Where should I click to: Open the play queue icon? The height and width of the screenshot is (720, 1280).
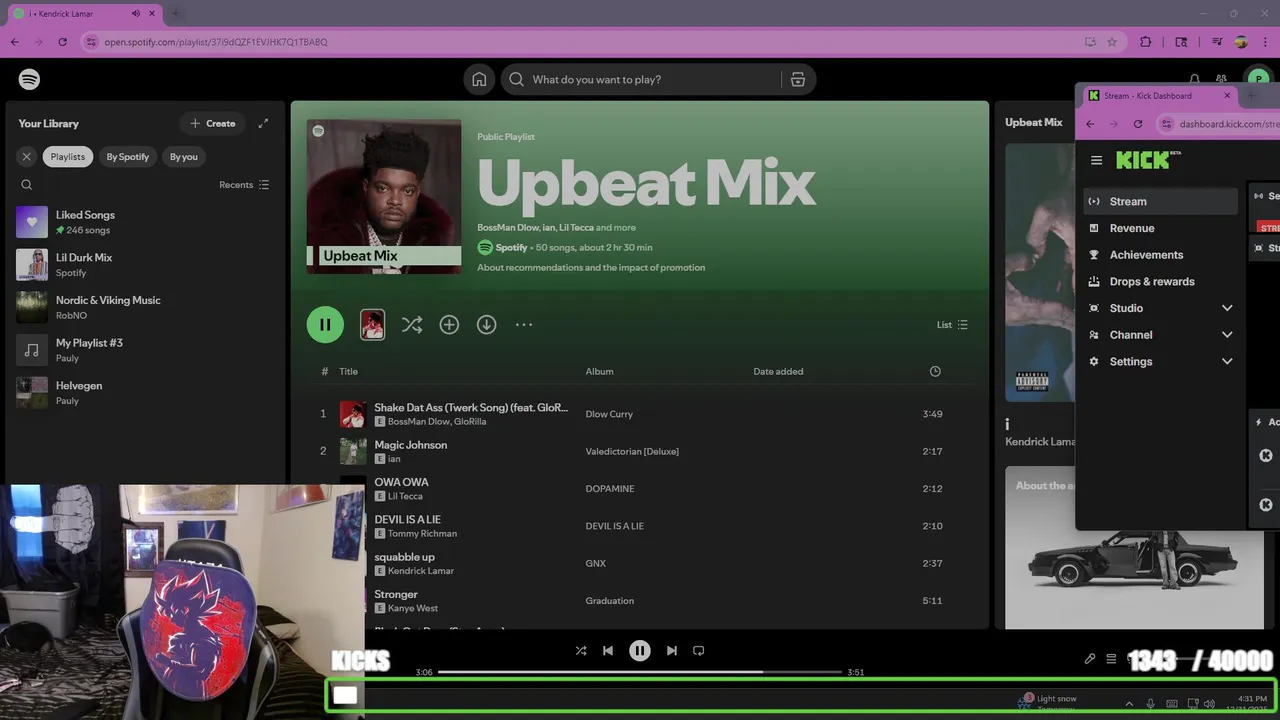(x=1111, y=659)
